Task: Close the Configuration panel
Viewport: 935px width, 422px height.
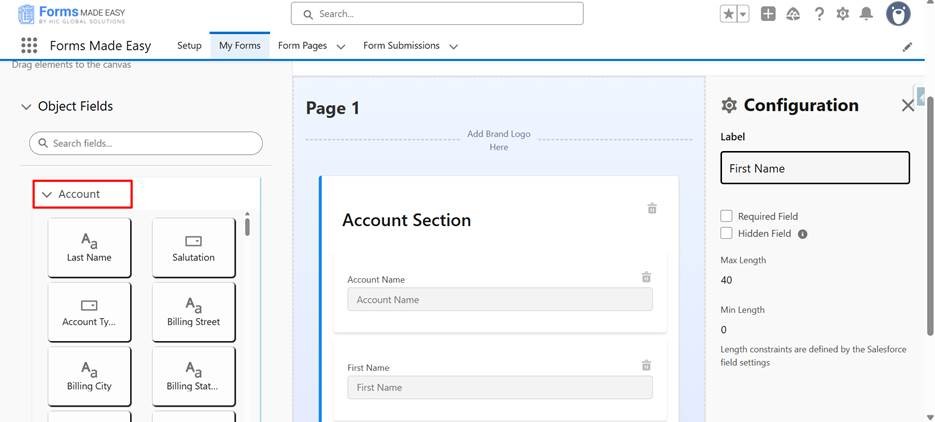Action: pyautogui.click(x=907, y=105)
